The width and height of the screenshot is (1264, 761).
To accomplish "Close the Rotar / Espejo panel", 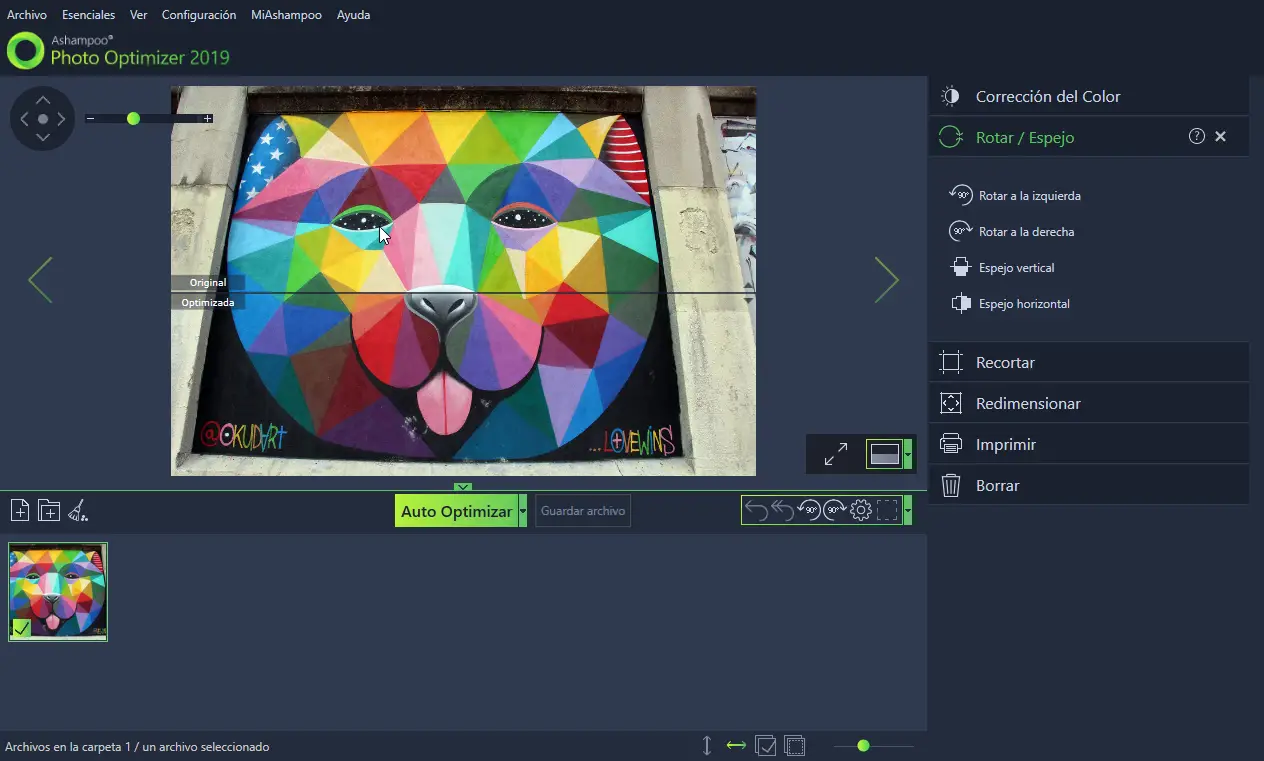I will [x=1221, y=137].
